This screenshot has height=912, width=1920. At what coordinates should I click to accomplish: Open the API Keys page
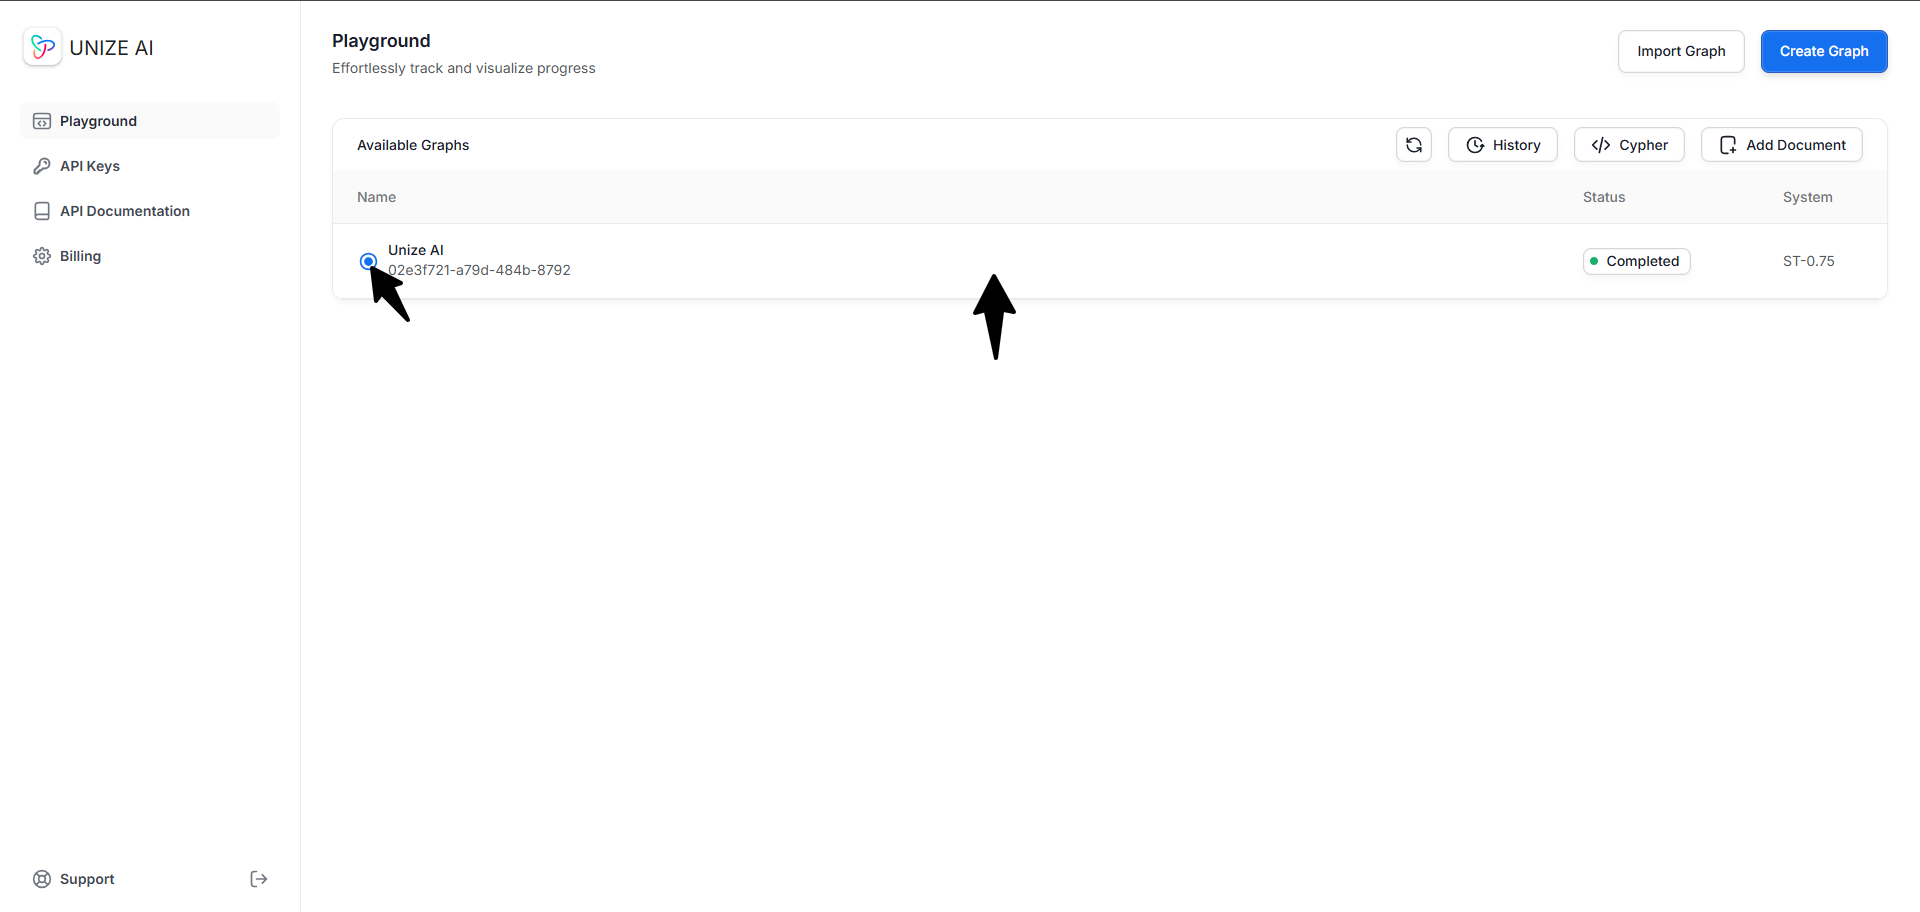[x=150, y=166]
